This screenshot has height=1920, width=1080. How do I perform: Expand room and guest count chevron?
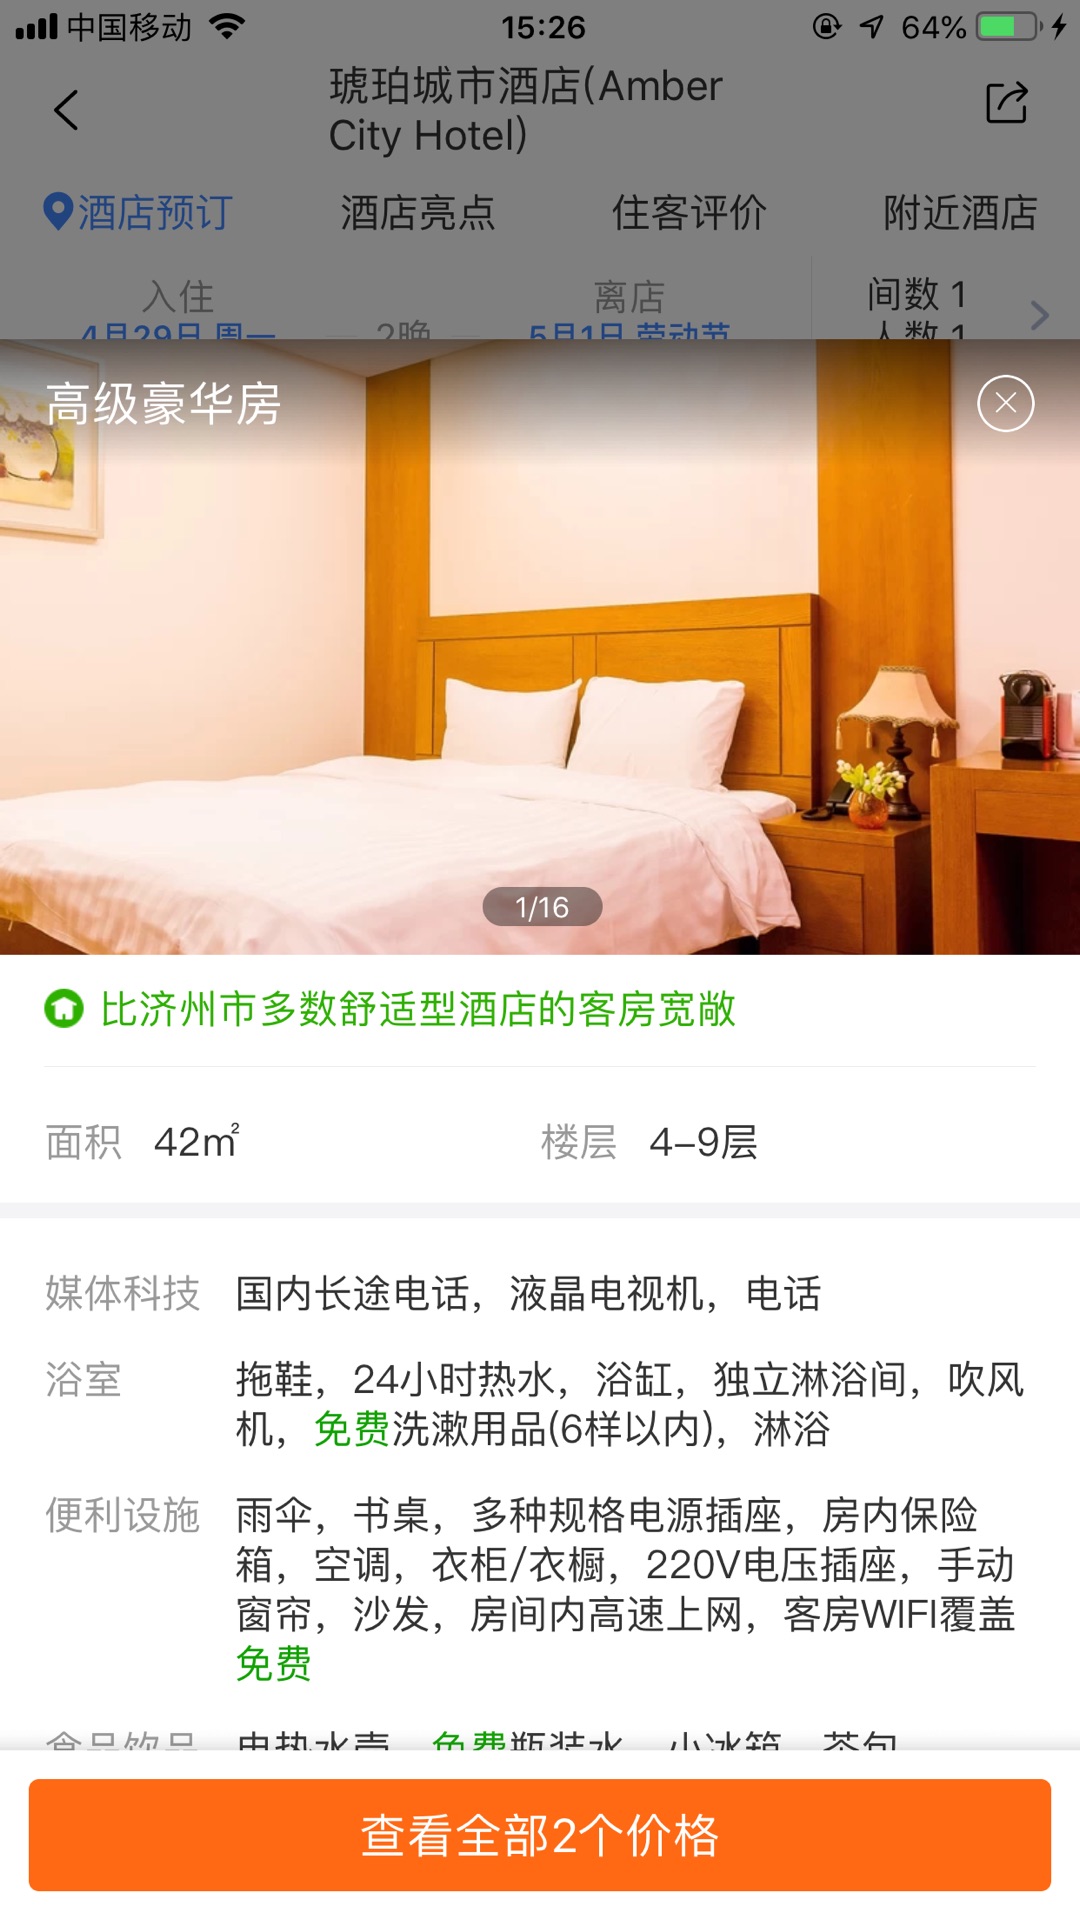pos(1040,316)
